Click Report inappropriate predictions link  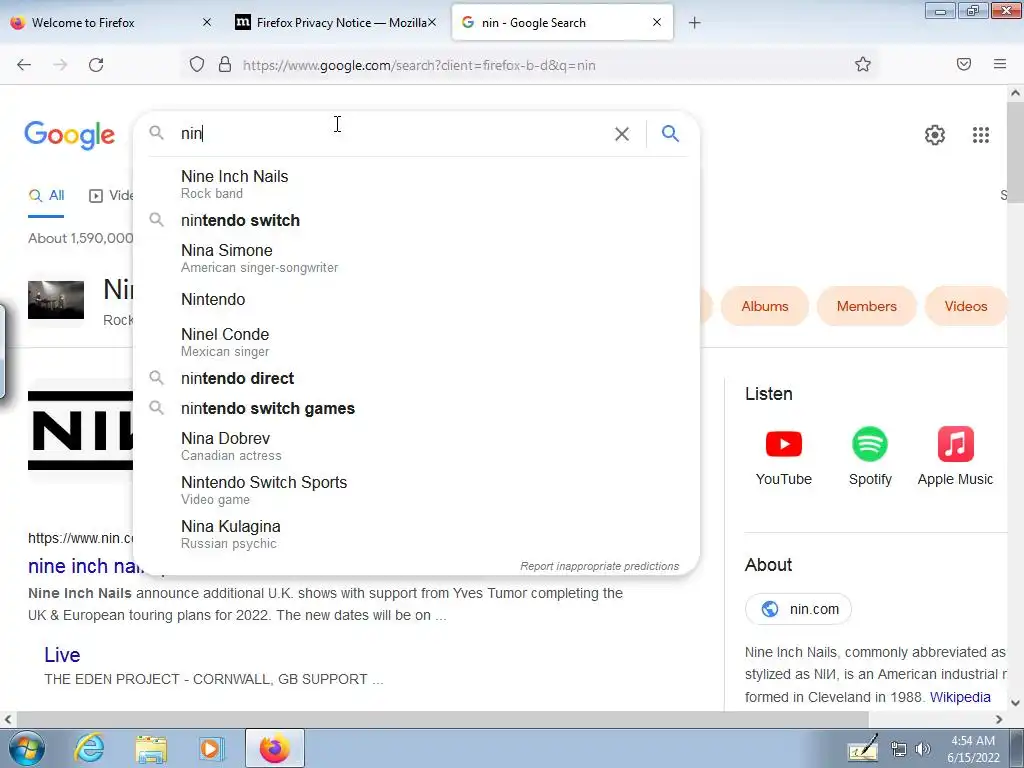600,566
